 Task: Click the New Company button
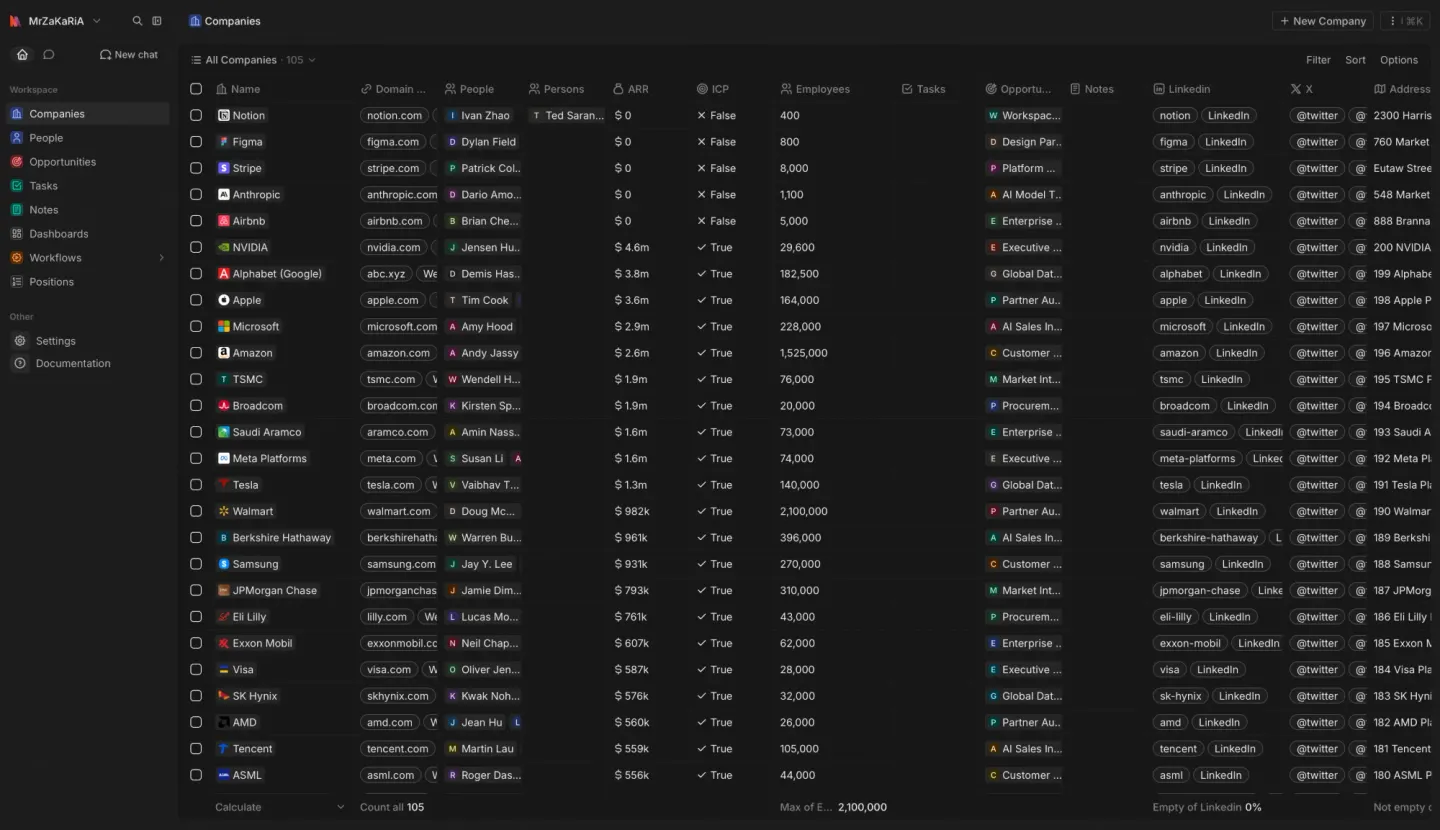1323,21
